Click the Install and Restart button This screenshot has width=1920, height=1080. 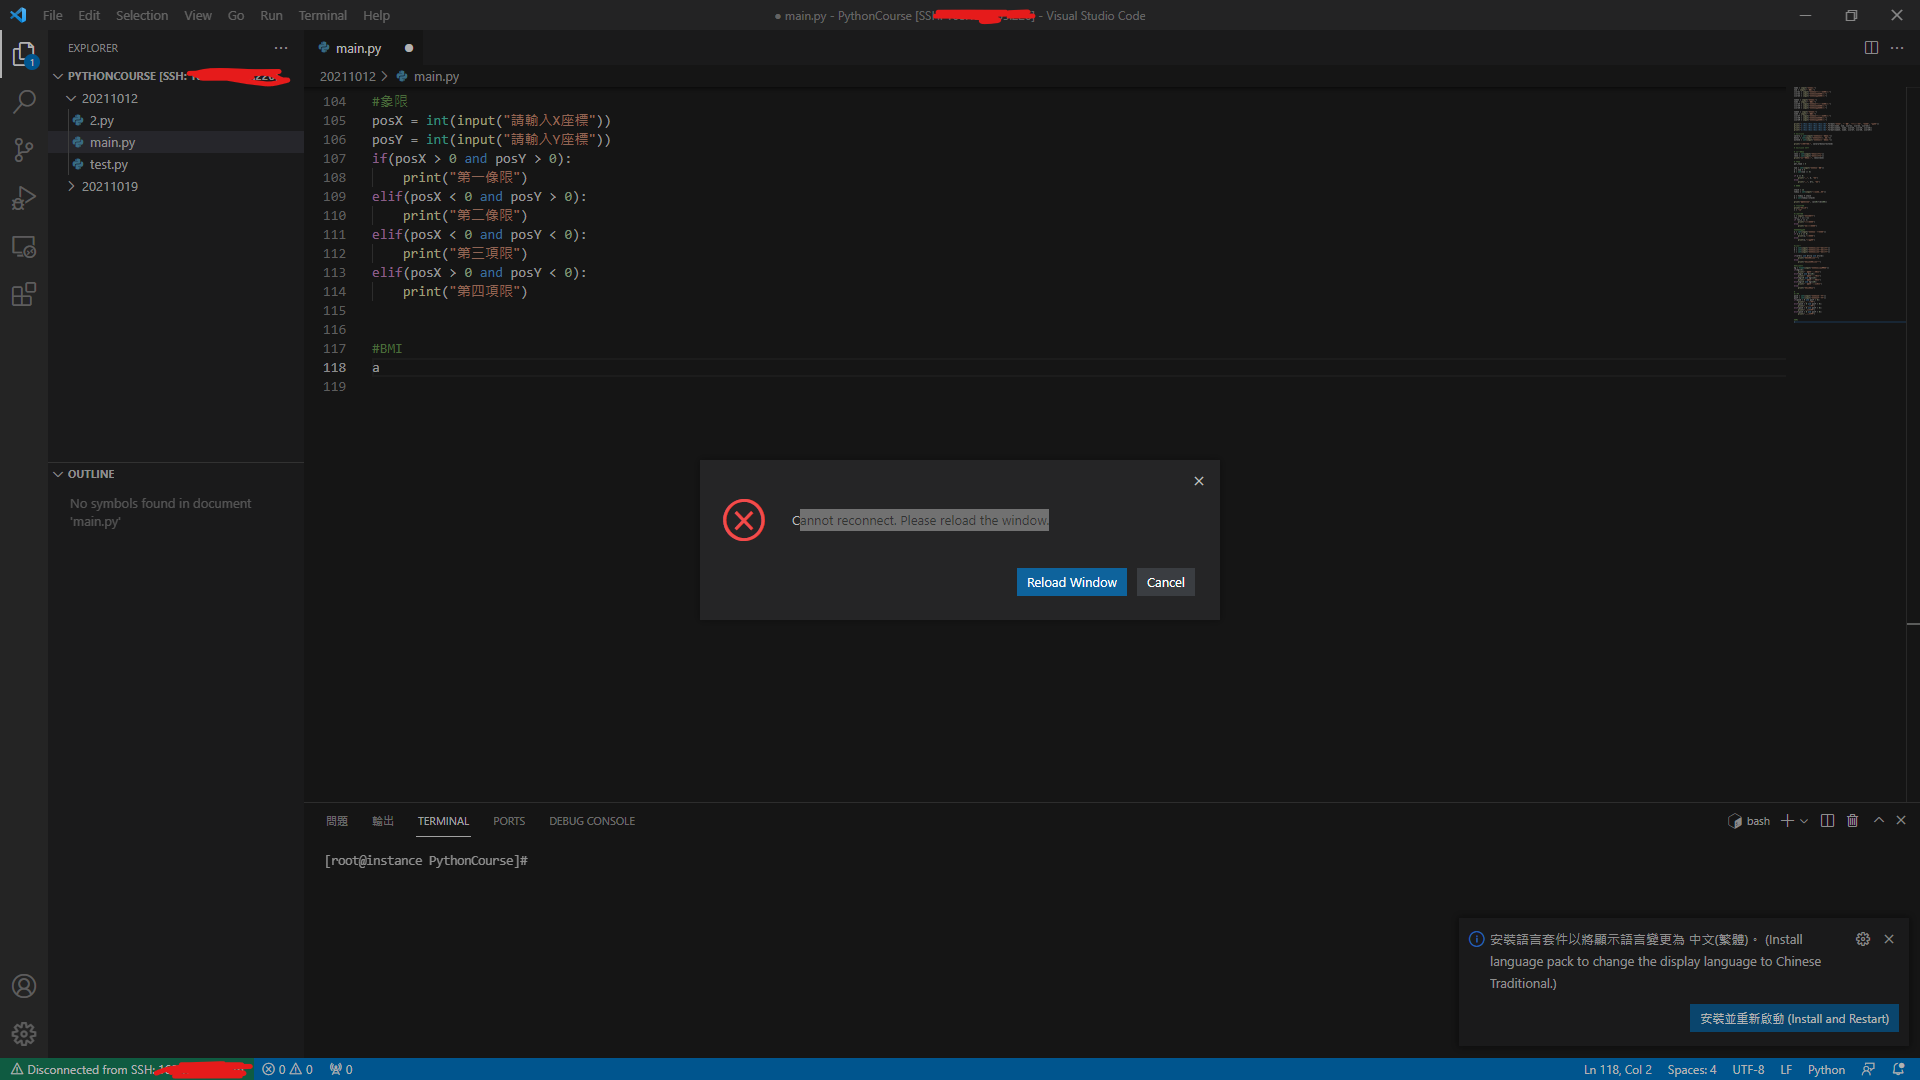1793,1018
